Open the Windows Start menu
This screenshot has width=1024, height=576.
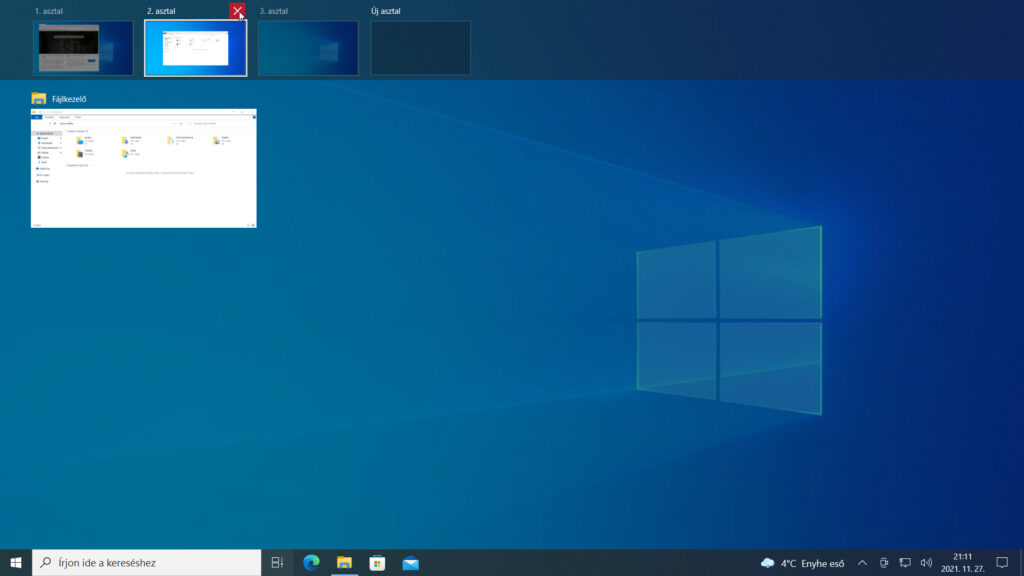(16, 562)
